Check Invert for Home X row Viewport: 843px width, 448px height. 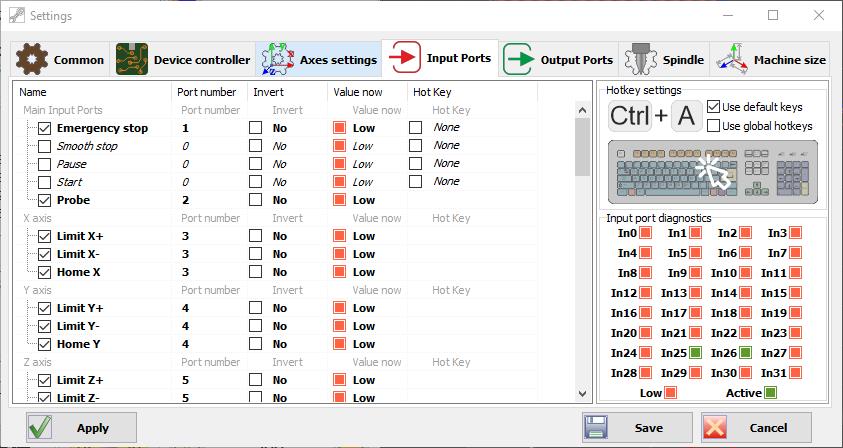pyautogui.click(x=255, y=272)
